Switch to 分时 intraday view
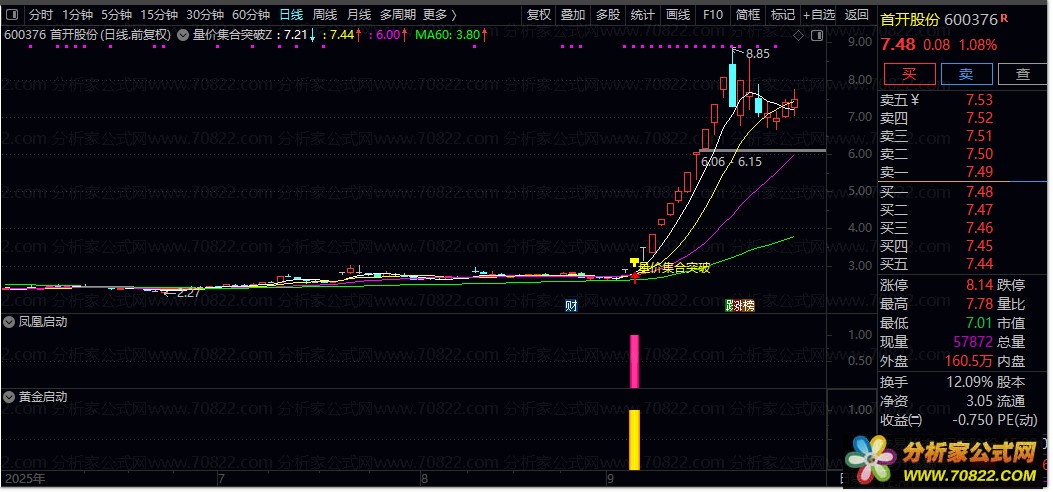1053x492 pixels. tap(41, 14)
